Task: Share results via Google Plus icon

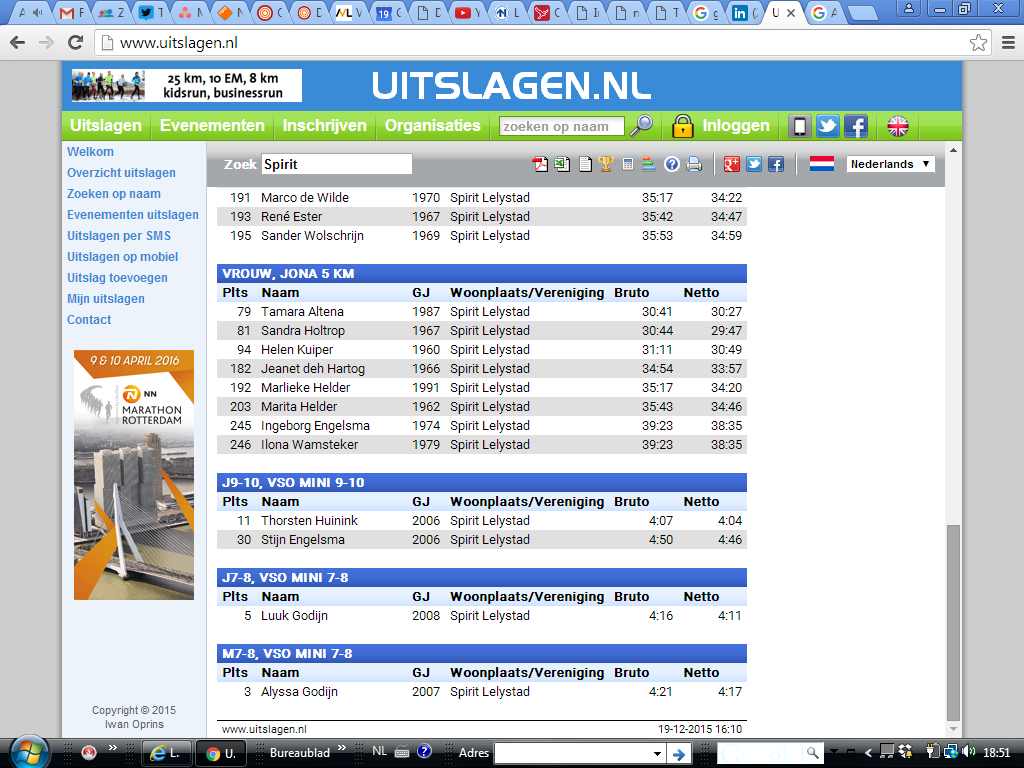Action: click(732, 165)
